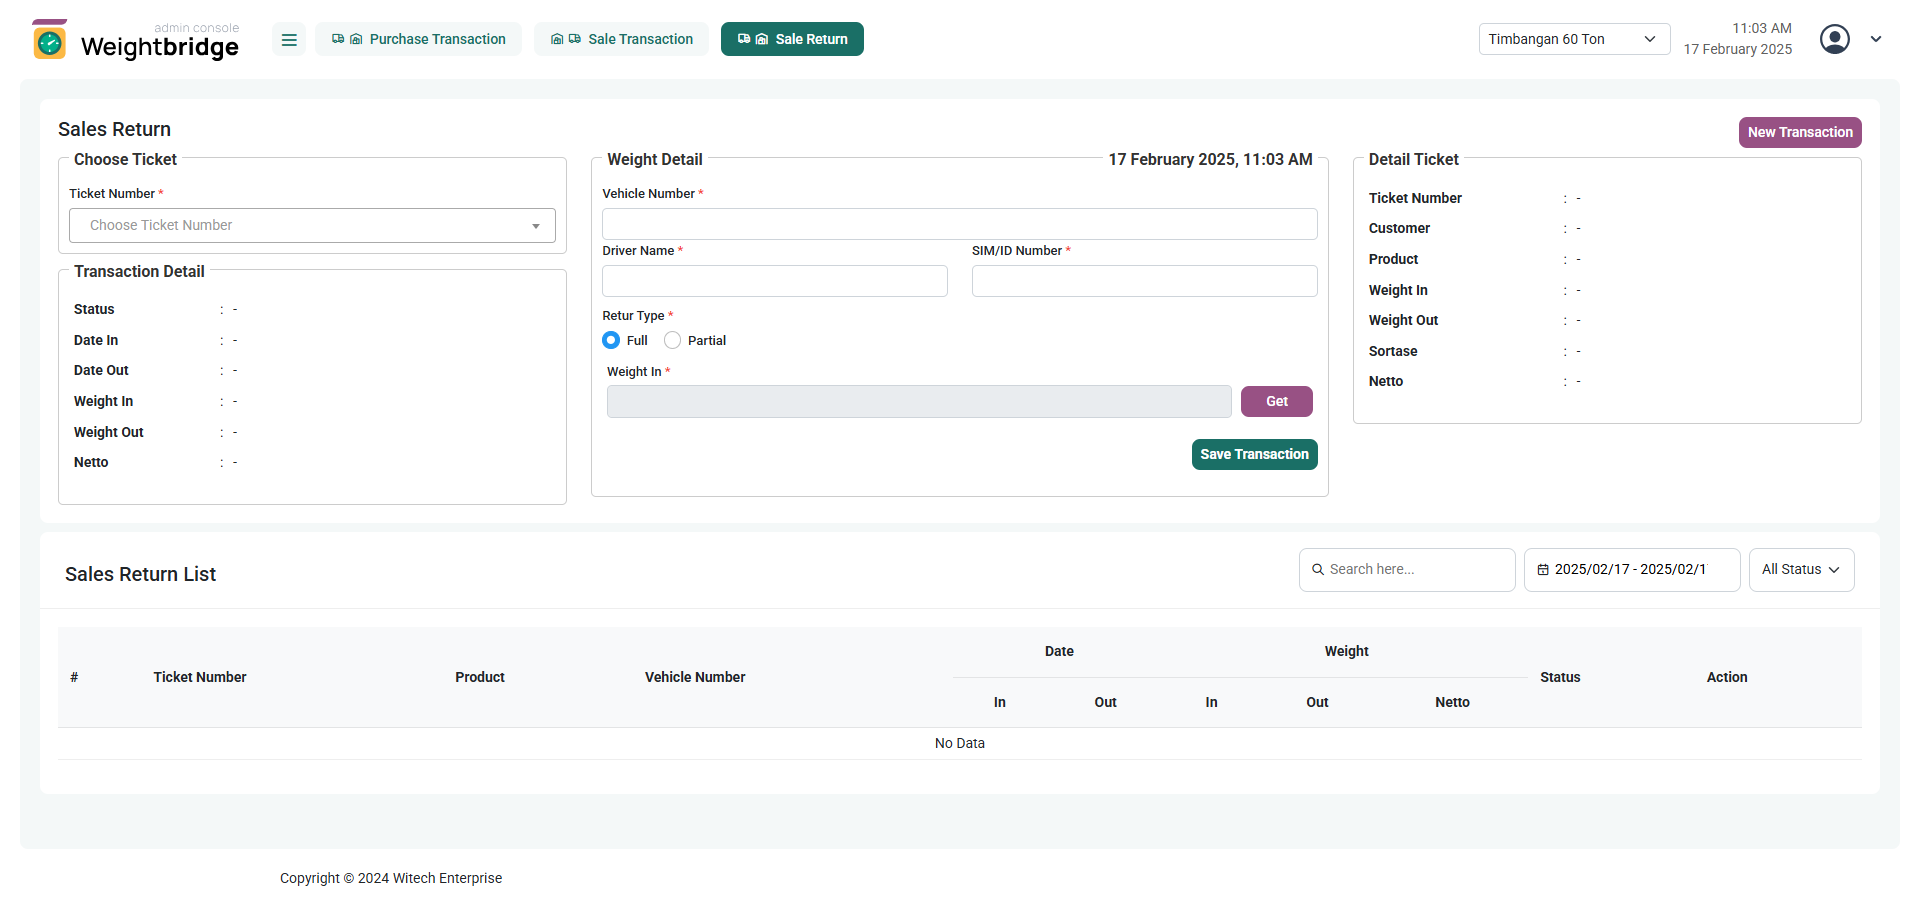Click the truck icon on Sale Return
The height and width of the screenshot is (907, 1919).
744,39
